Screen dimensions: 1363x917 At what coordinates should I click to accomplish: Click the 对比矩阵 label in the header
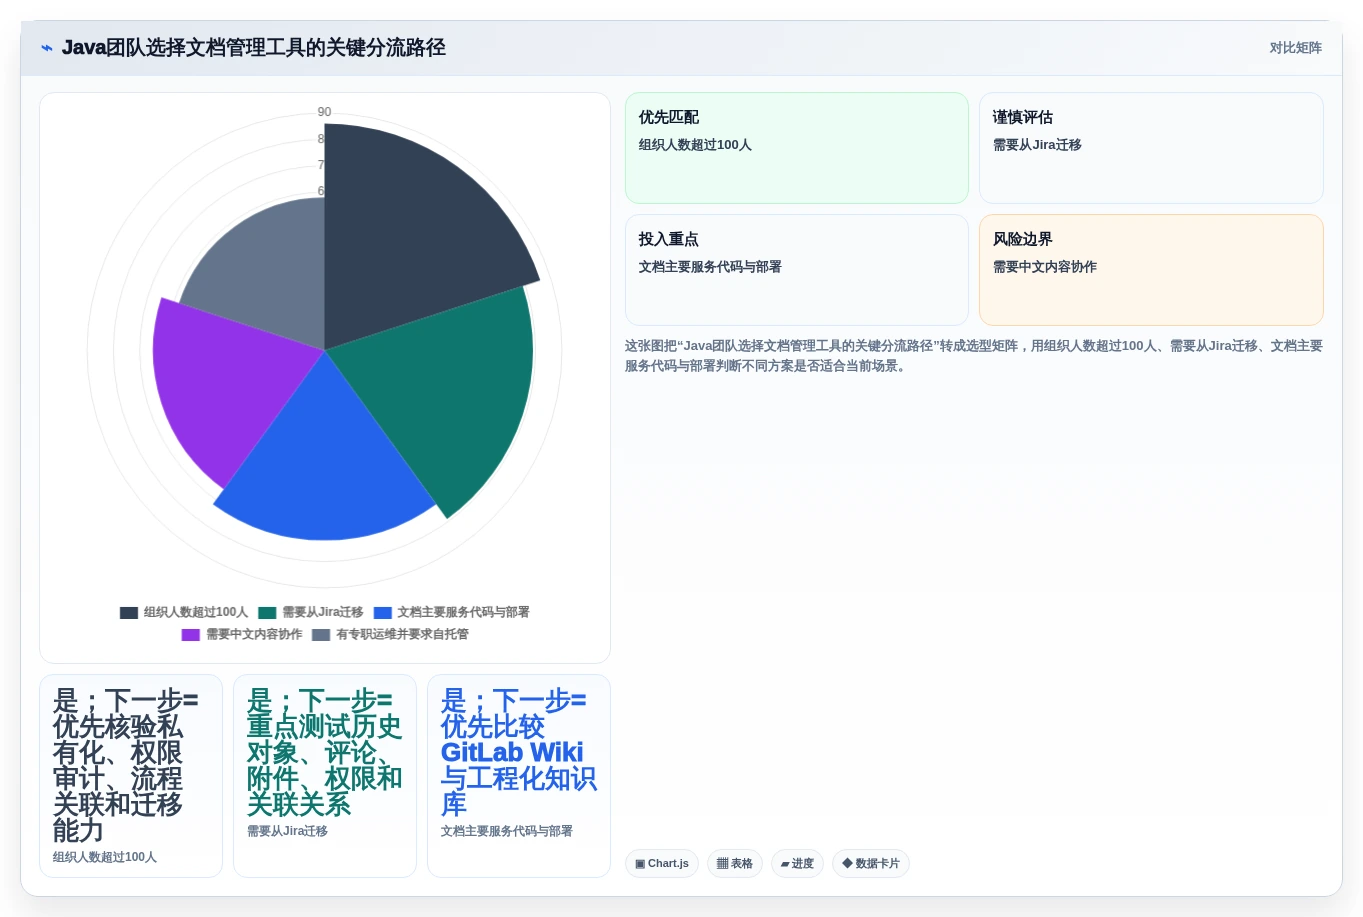click(1295, 48)
